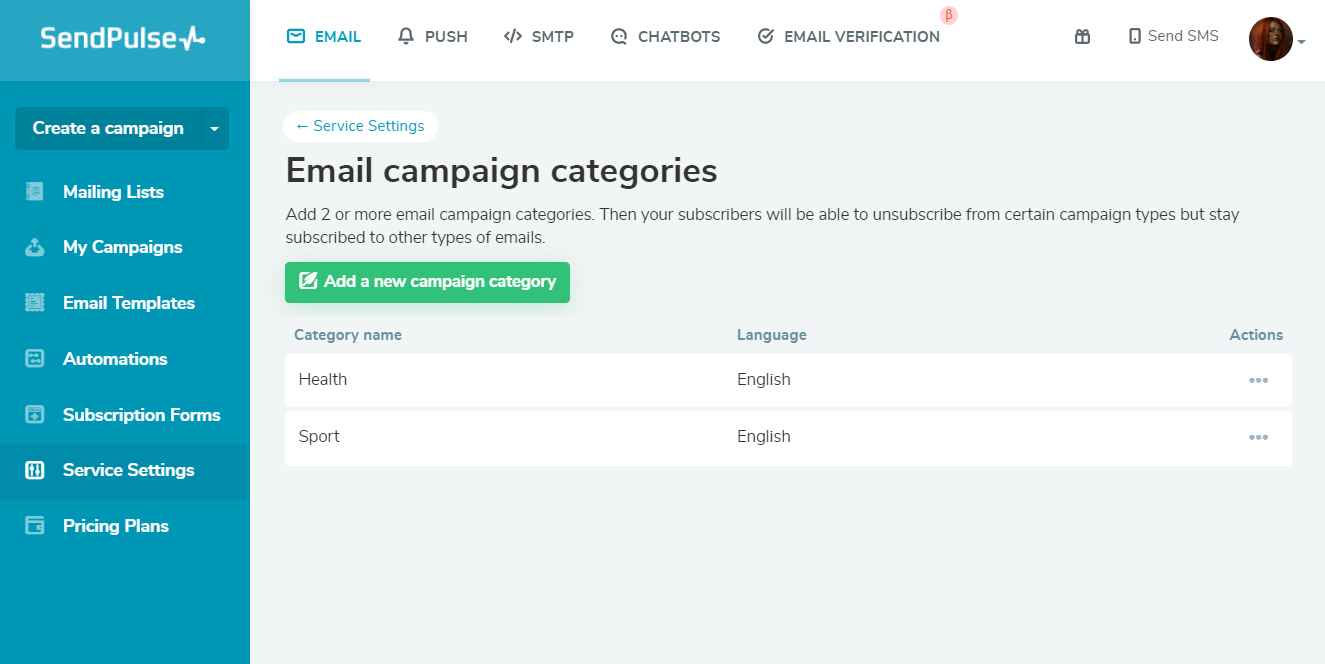The width and height of the screenshot is (1325, 664).
Task: Click the Mailing Lists sidebar icon
Action: (35, 192)
